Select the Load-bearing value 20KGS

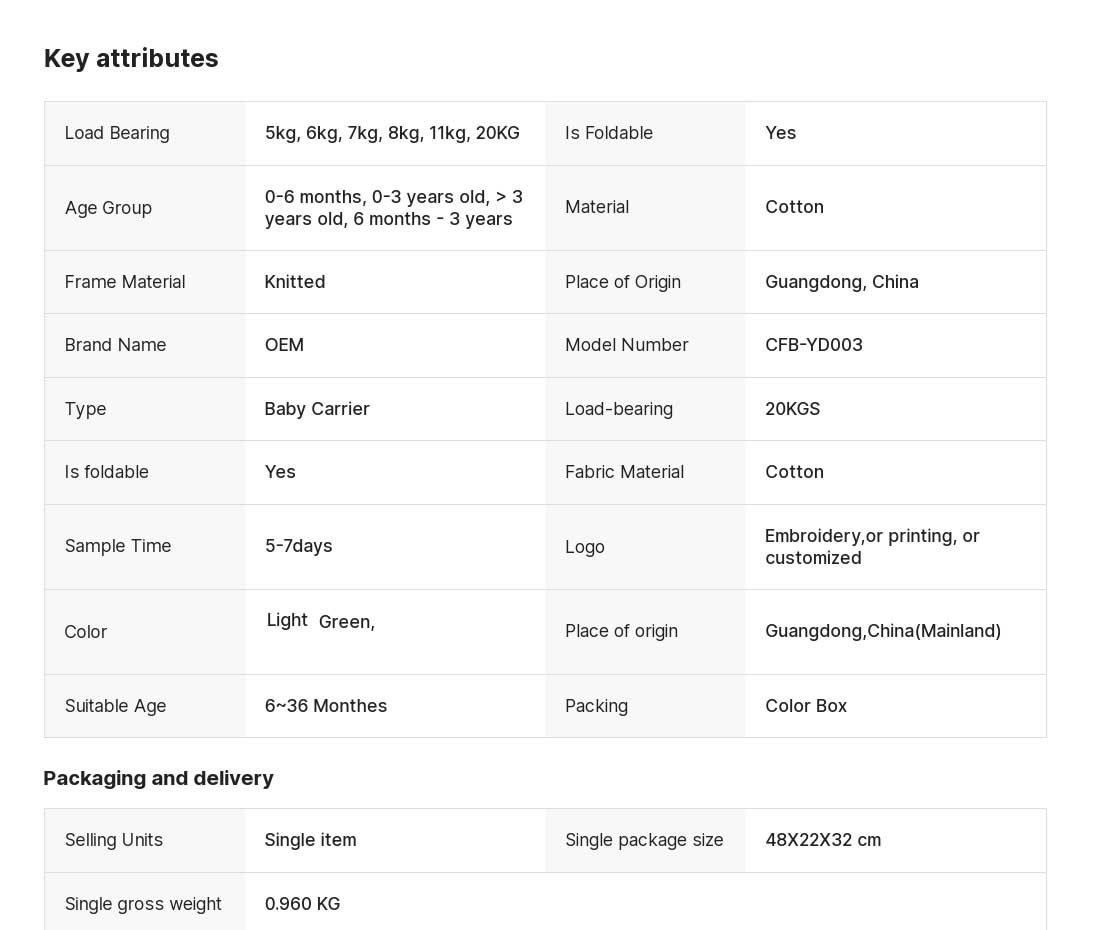pos(793,409)
